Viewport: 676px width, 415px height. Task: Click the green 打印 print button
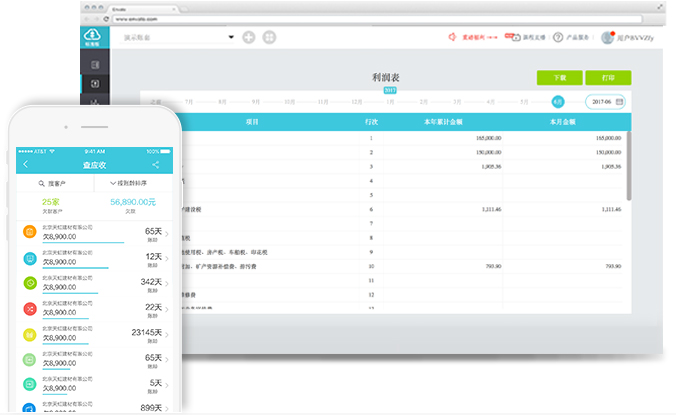click(608, 77)
